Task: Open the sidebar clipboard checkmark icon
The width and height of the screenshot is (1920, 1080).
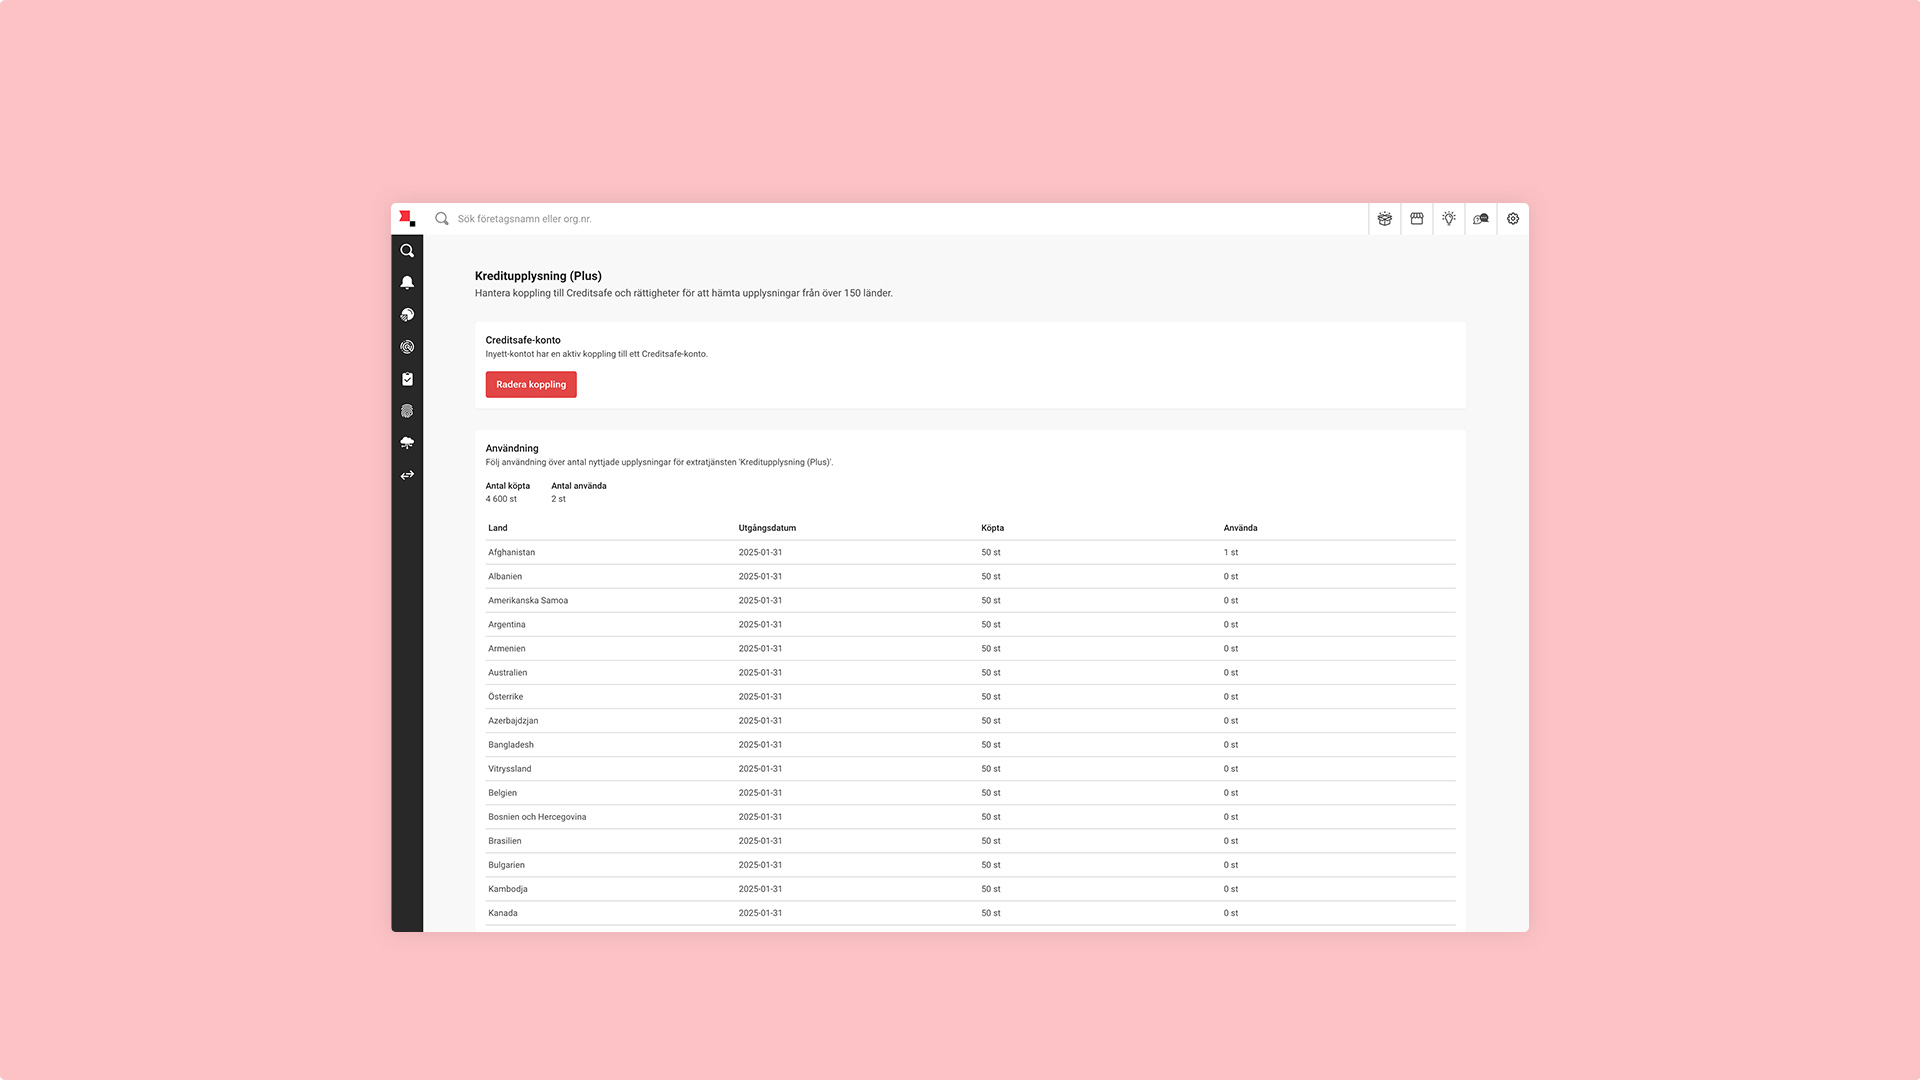Action: 407,379
